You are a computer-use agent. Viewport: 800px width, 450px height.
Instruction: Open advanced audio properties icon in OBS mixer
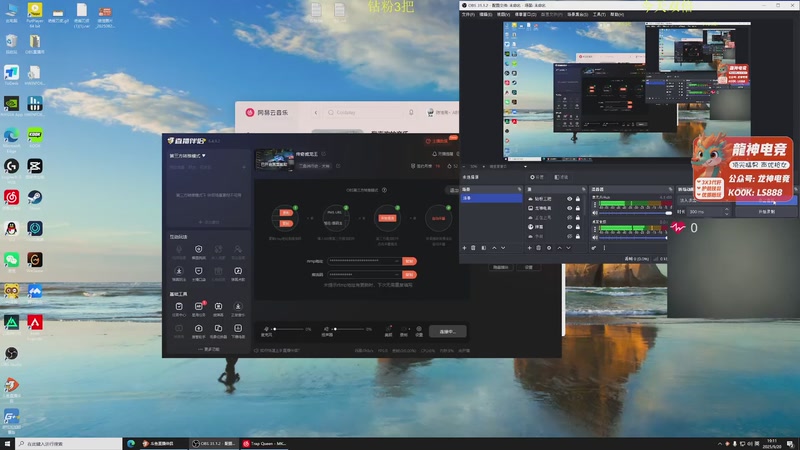pos(594,248)
